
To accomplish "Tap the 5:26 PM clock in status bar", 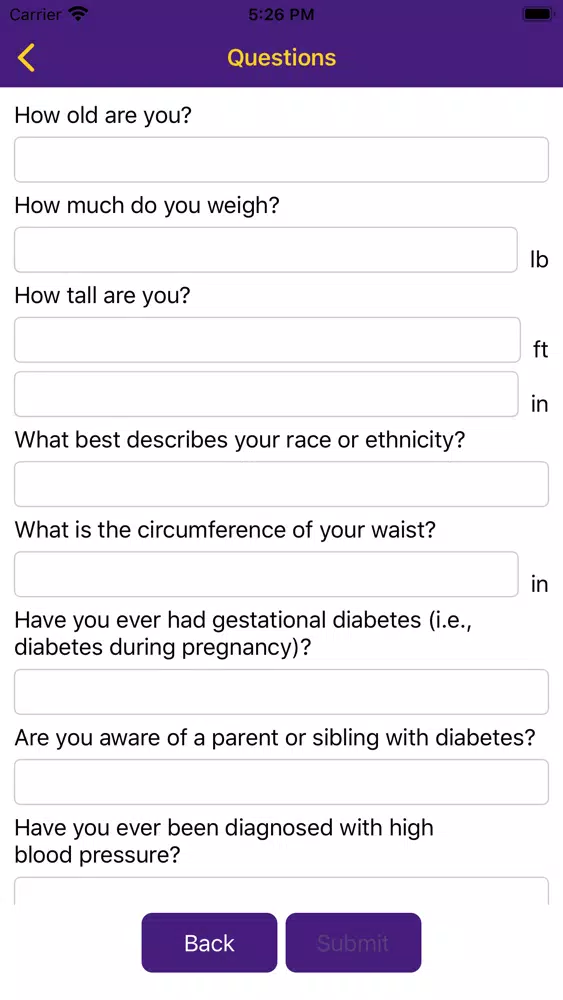I will tap(281, 14).
